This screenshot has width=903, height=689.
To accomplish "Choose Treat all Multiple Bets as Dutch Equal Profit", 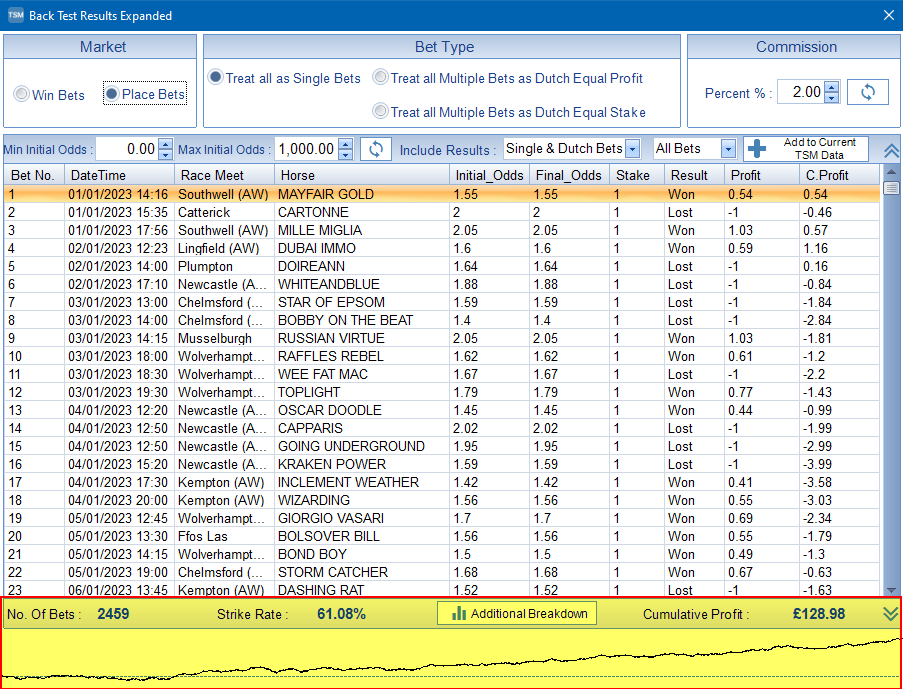I will pos(380,78).
